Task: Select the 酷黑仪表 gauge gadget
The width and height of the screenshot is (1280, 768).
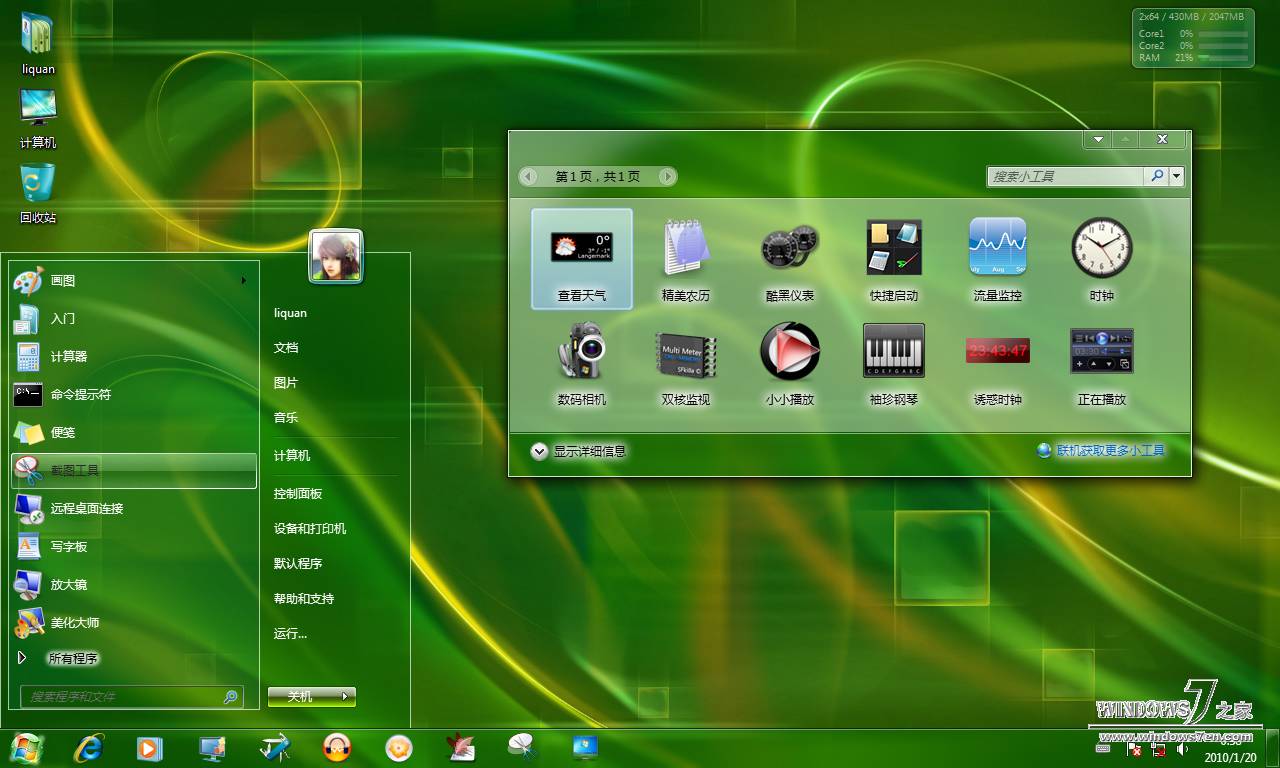Action: pos(789,259)
